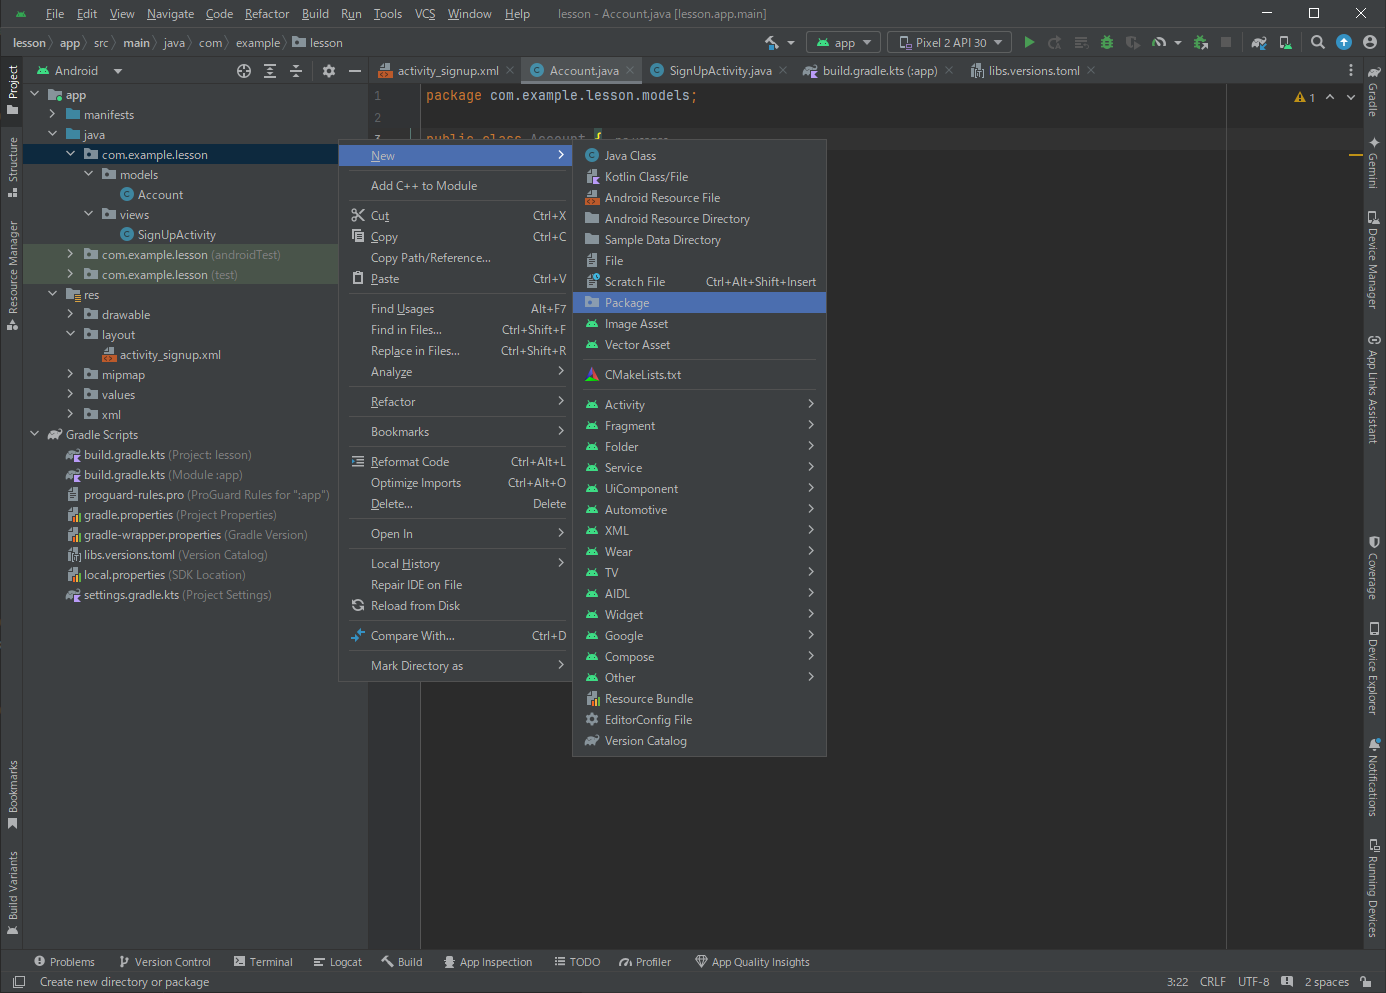The image size is (1386, 993).
Task: Sync Project with Gradle Files elephant icon
Action: (1259, 42)
